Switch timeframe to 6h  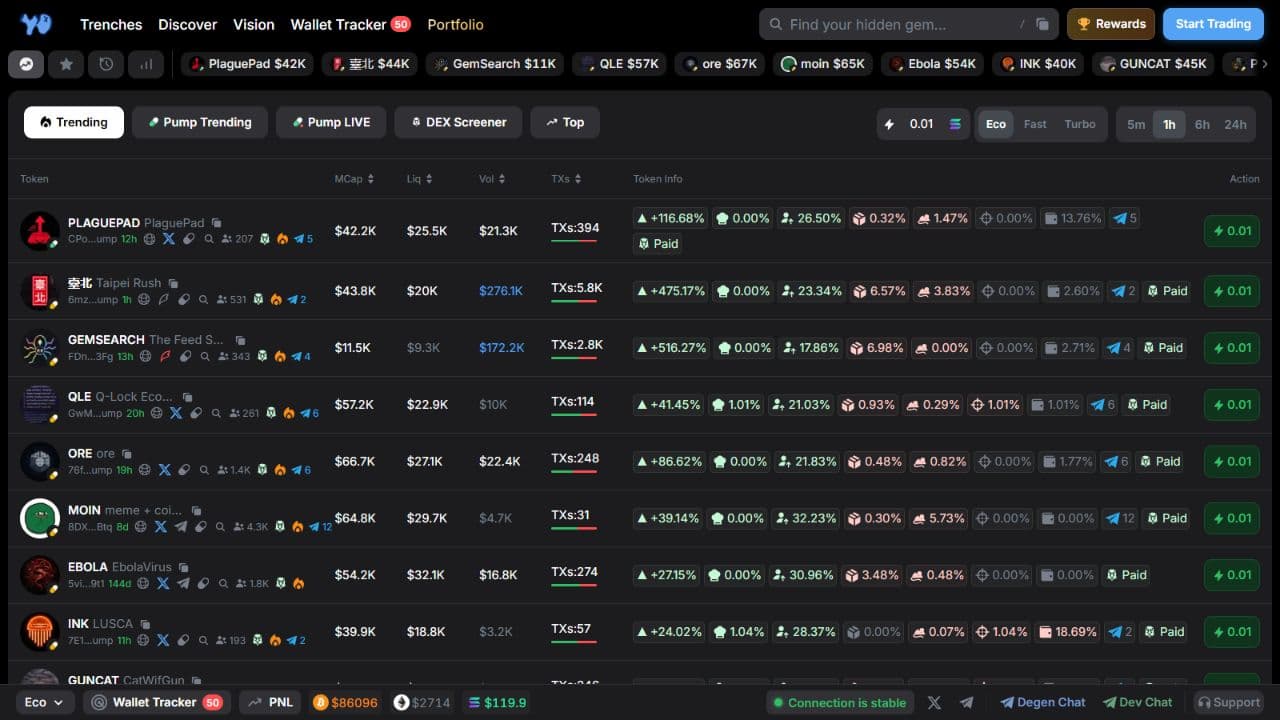(x=1202, y=125)
